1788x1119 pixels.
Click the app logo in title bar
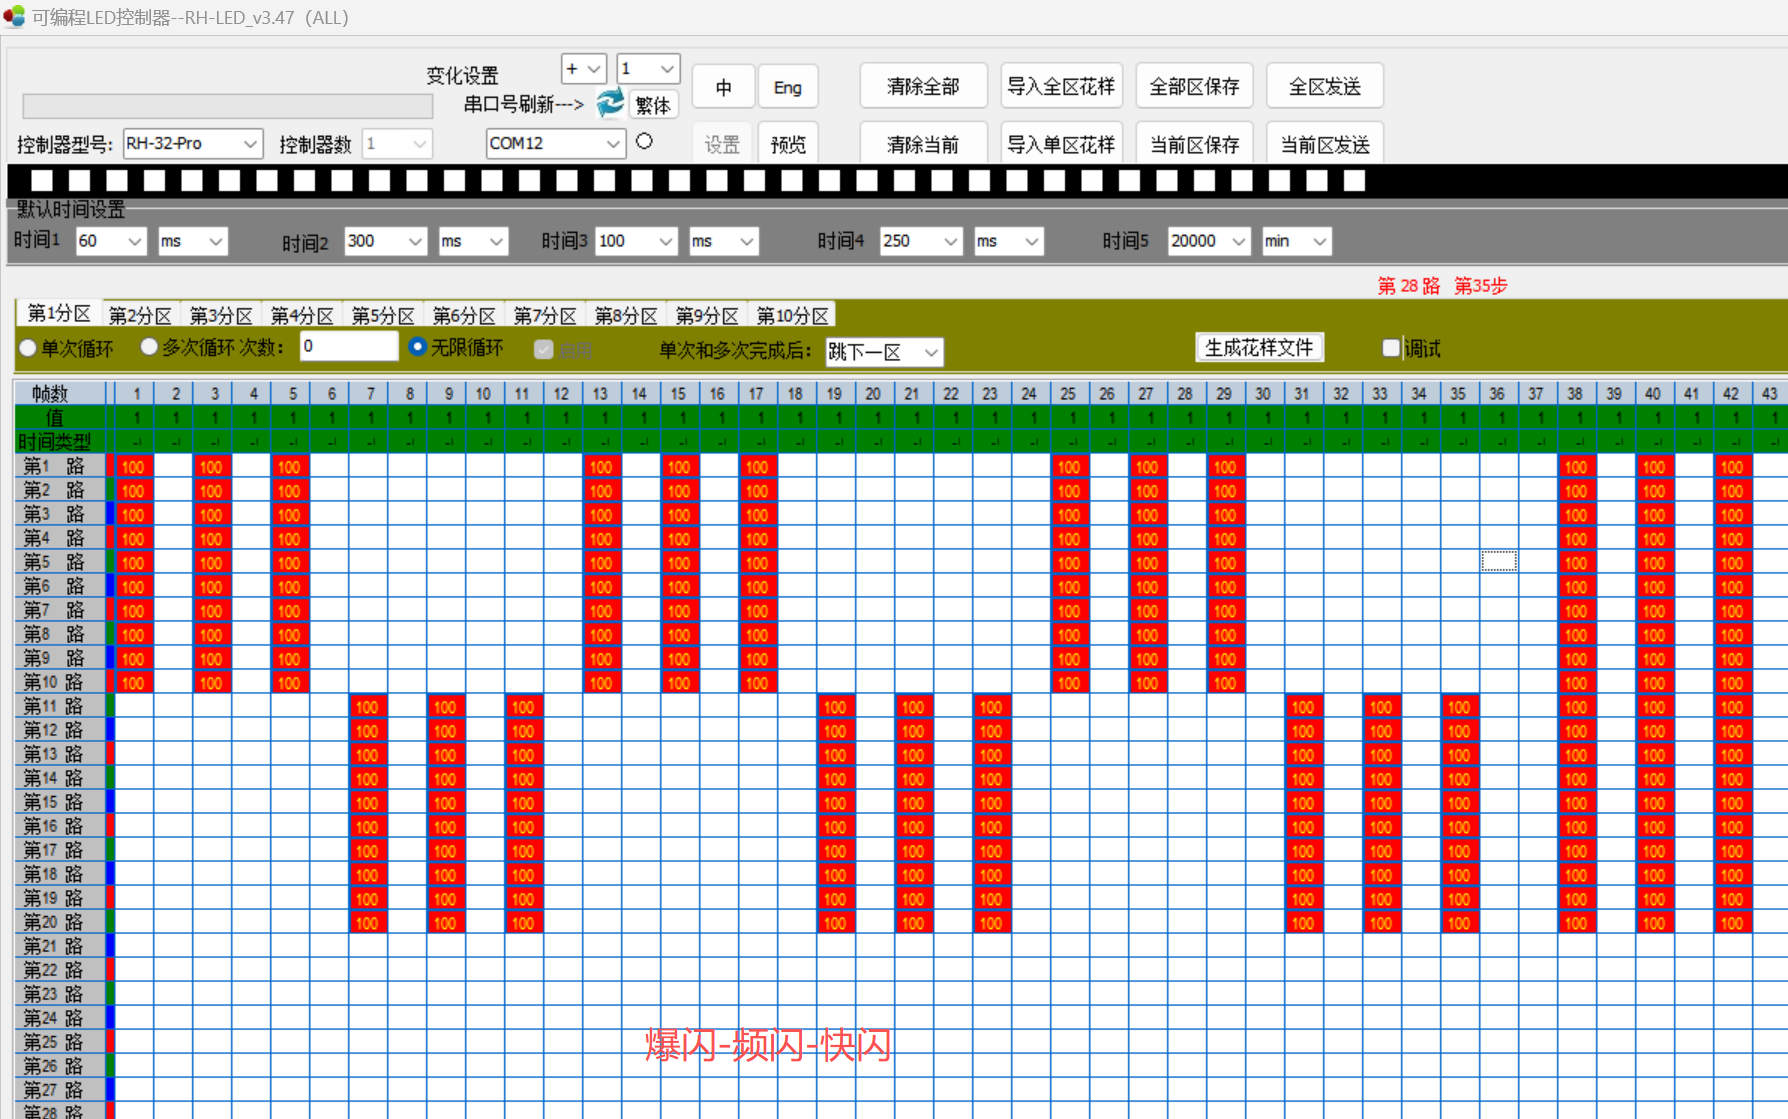[x=14, y=17]
